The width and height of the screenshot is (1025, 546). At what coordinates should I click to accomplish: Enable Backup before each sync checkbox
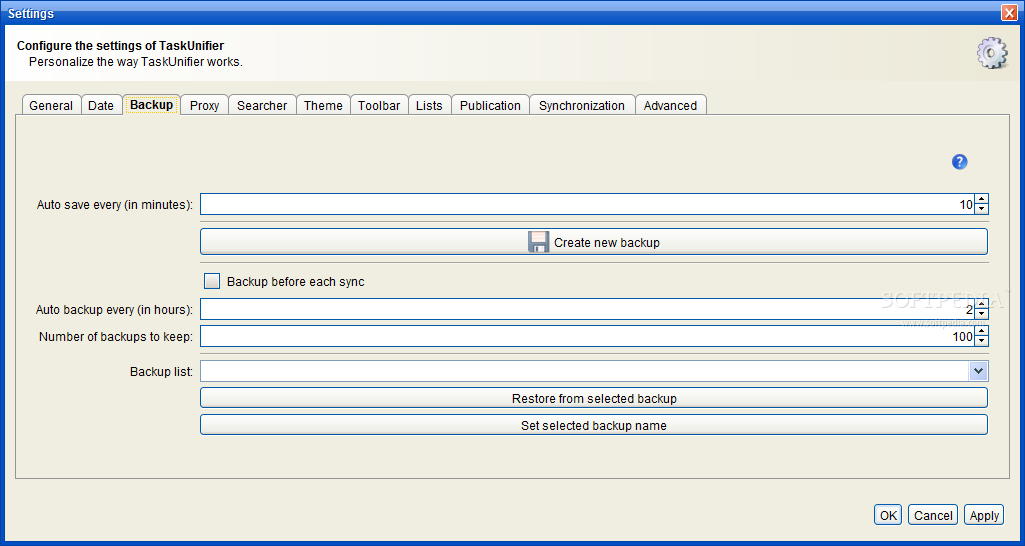(212, 281)
